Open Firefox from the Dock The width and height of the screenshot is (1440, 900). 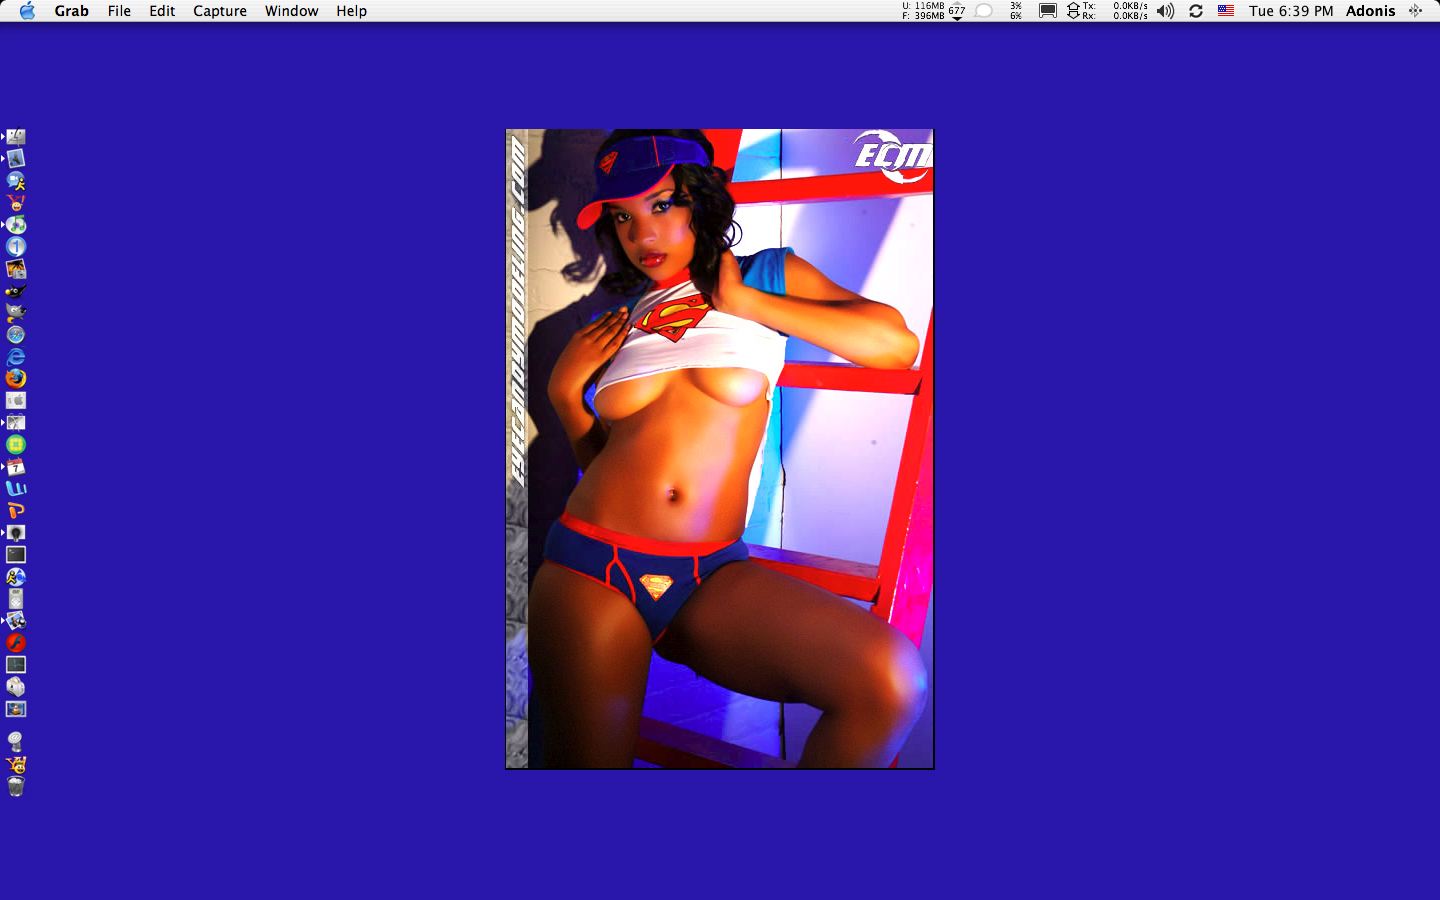[16, 379]
